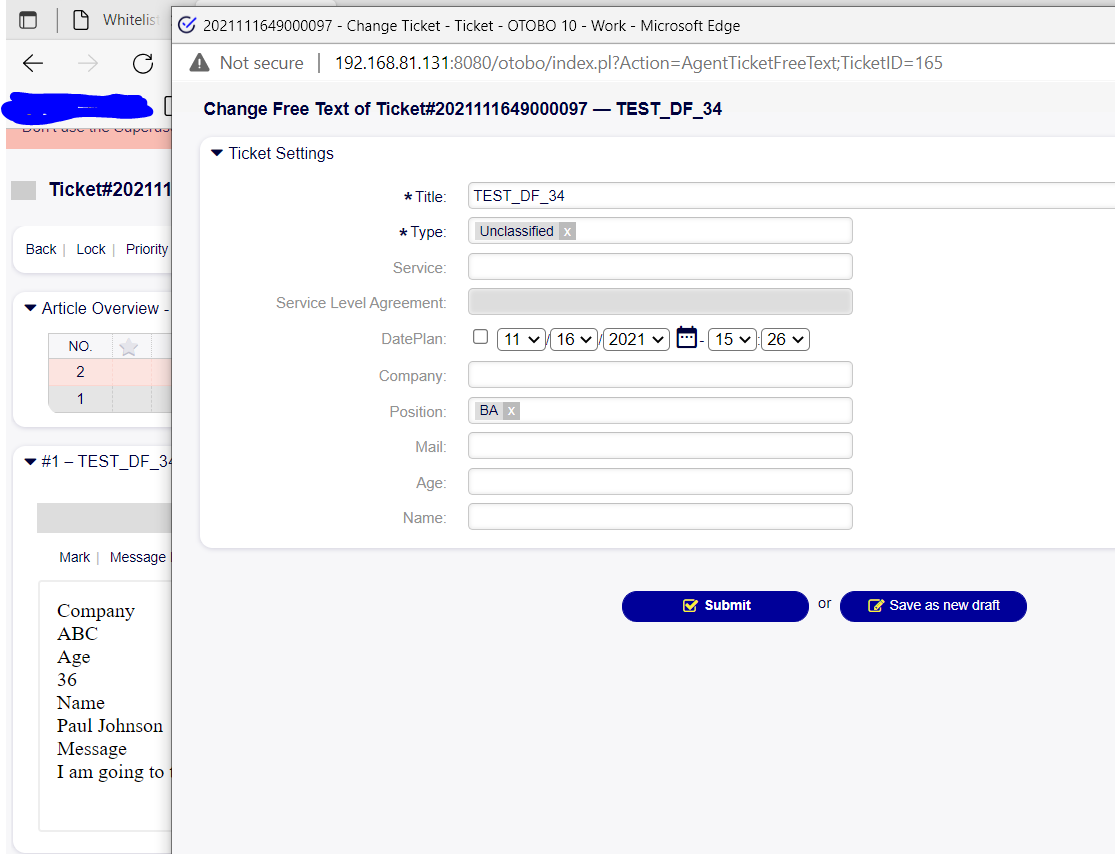Click the reload page icon

(x=142, y=63)
